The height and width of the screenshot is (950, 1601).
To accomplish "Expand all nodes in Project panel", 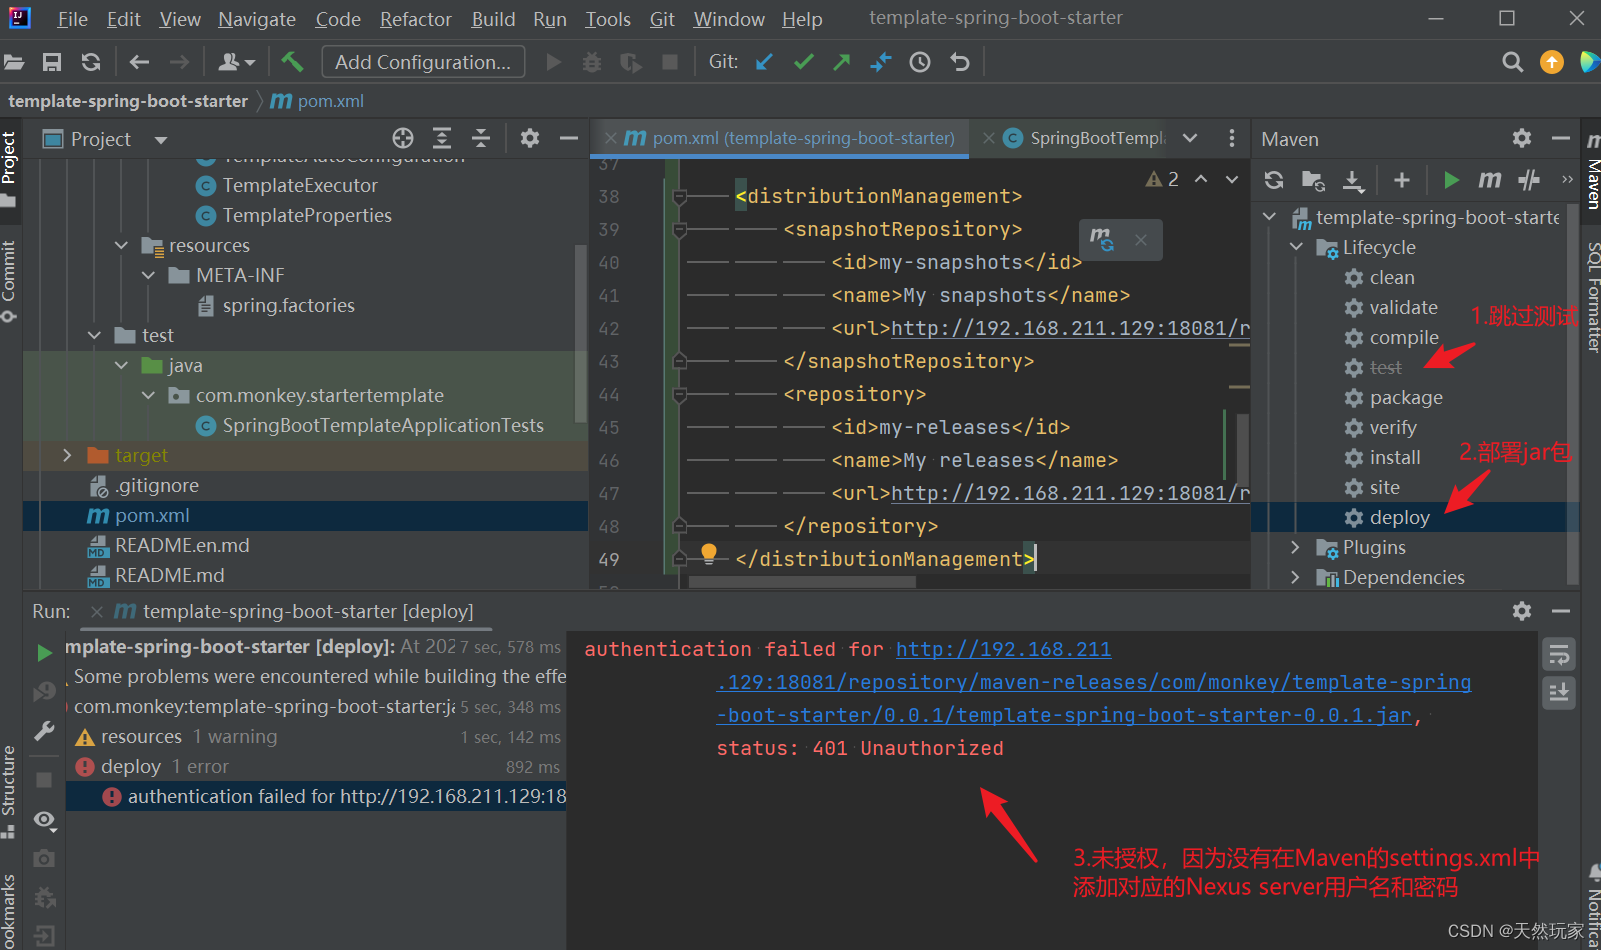I will [442, 138].
